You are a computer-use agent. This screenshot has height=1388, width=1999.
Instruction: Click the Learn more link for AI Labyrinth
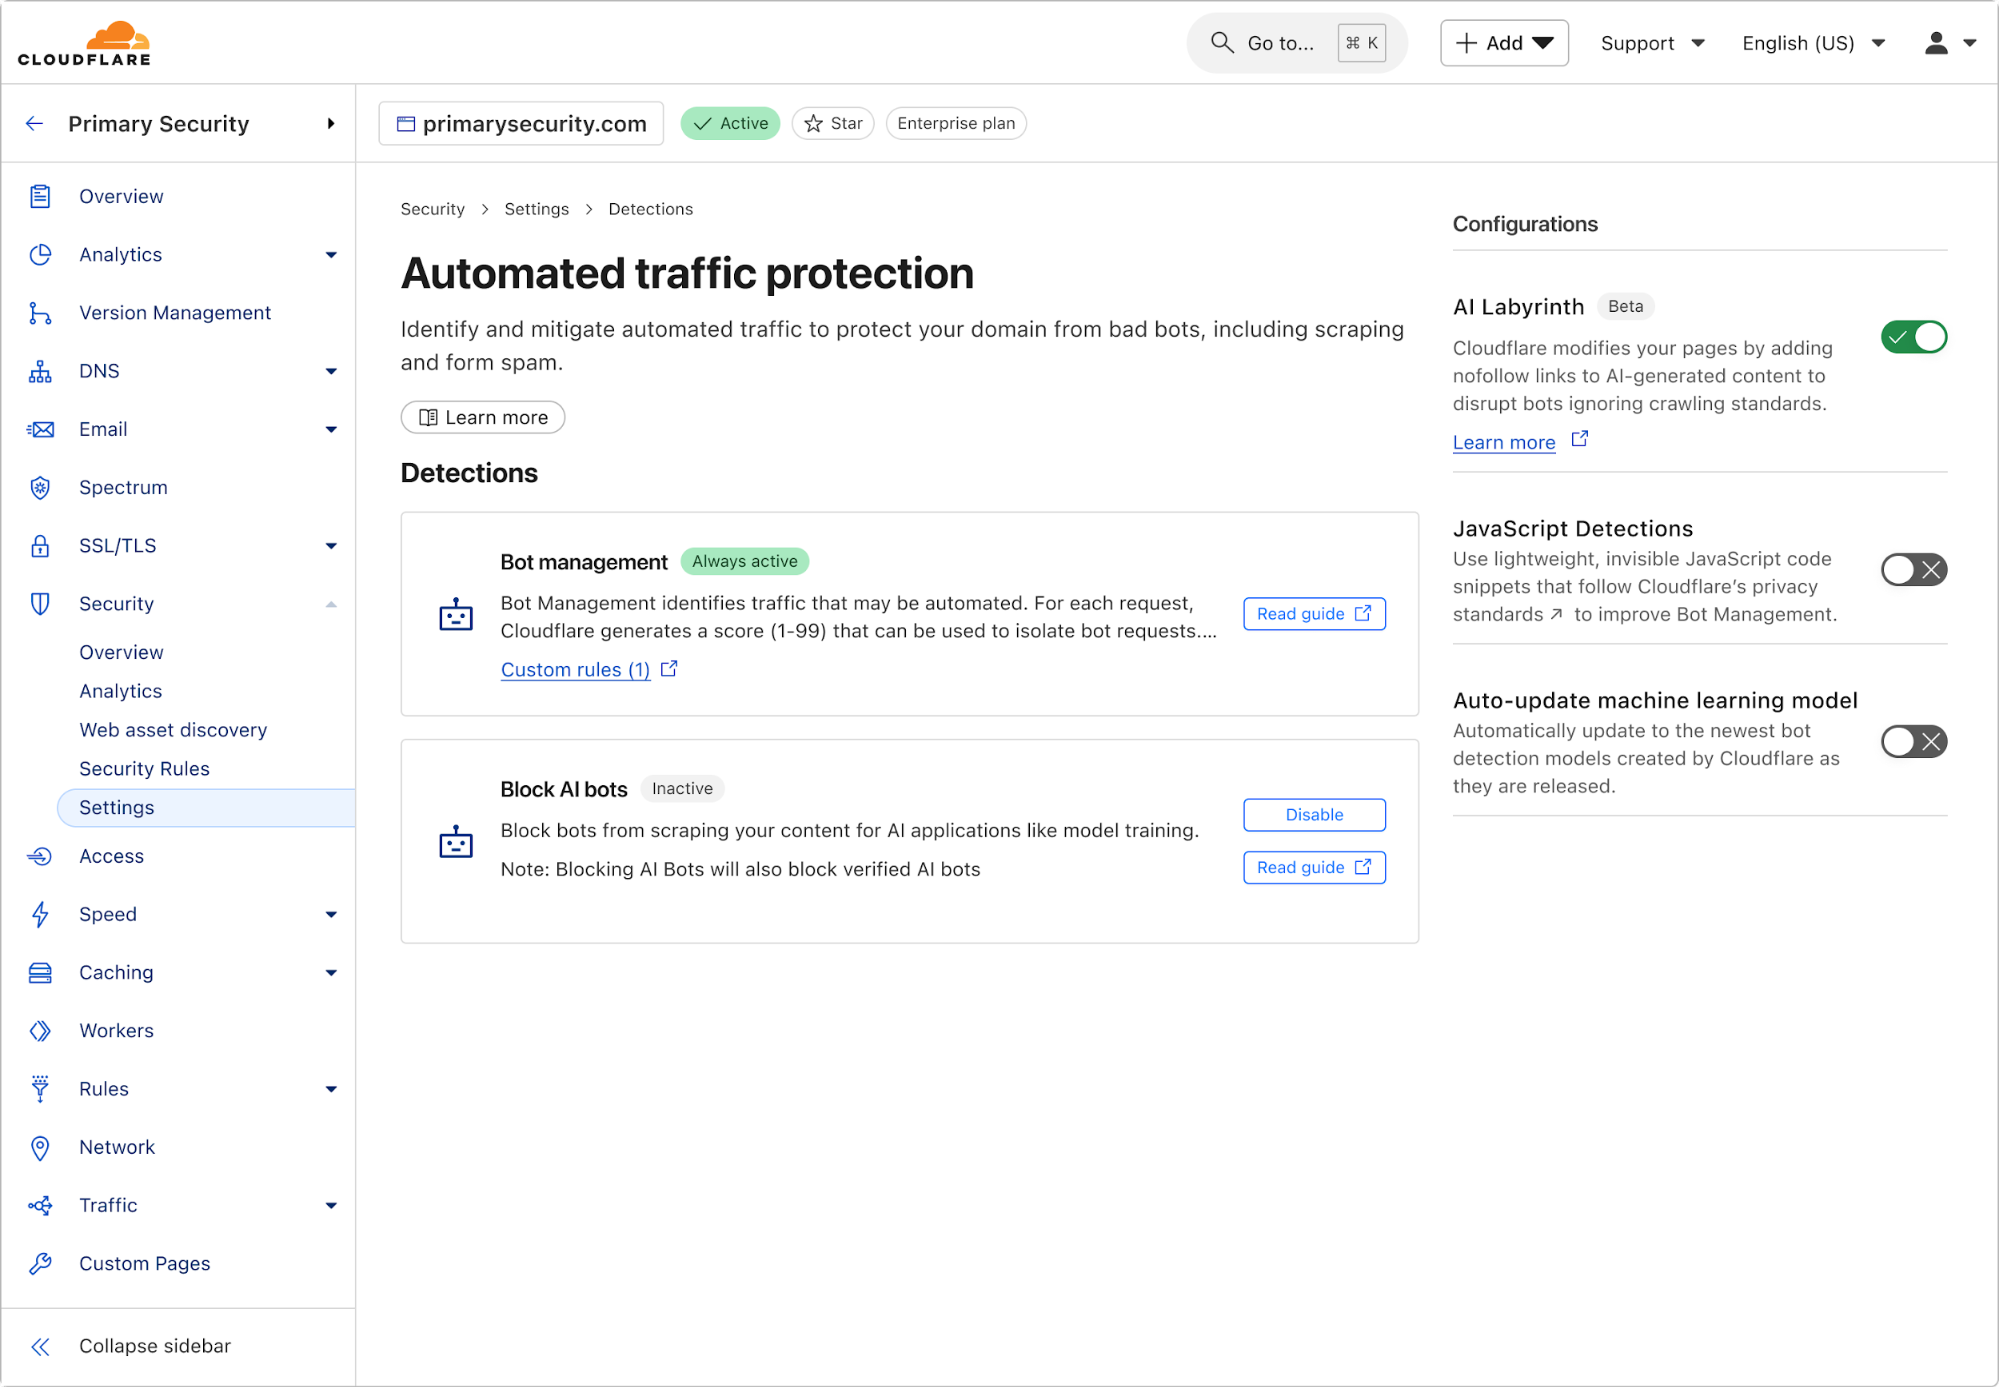pos(1502,442)
